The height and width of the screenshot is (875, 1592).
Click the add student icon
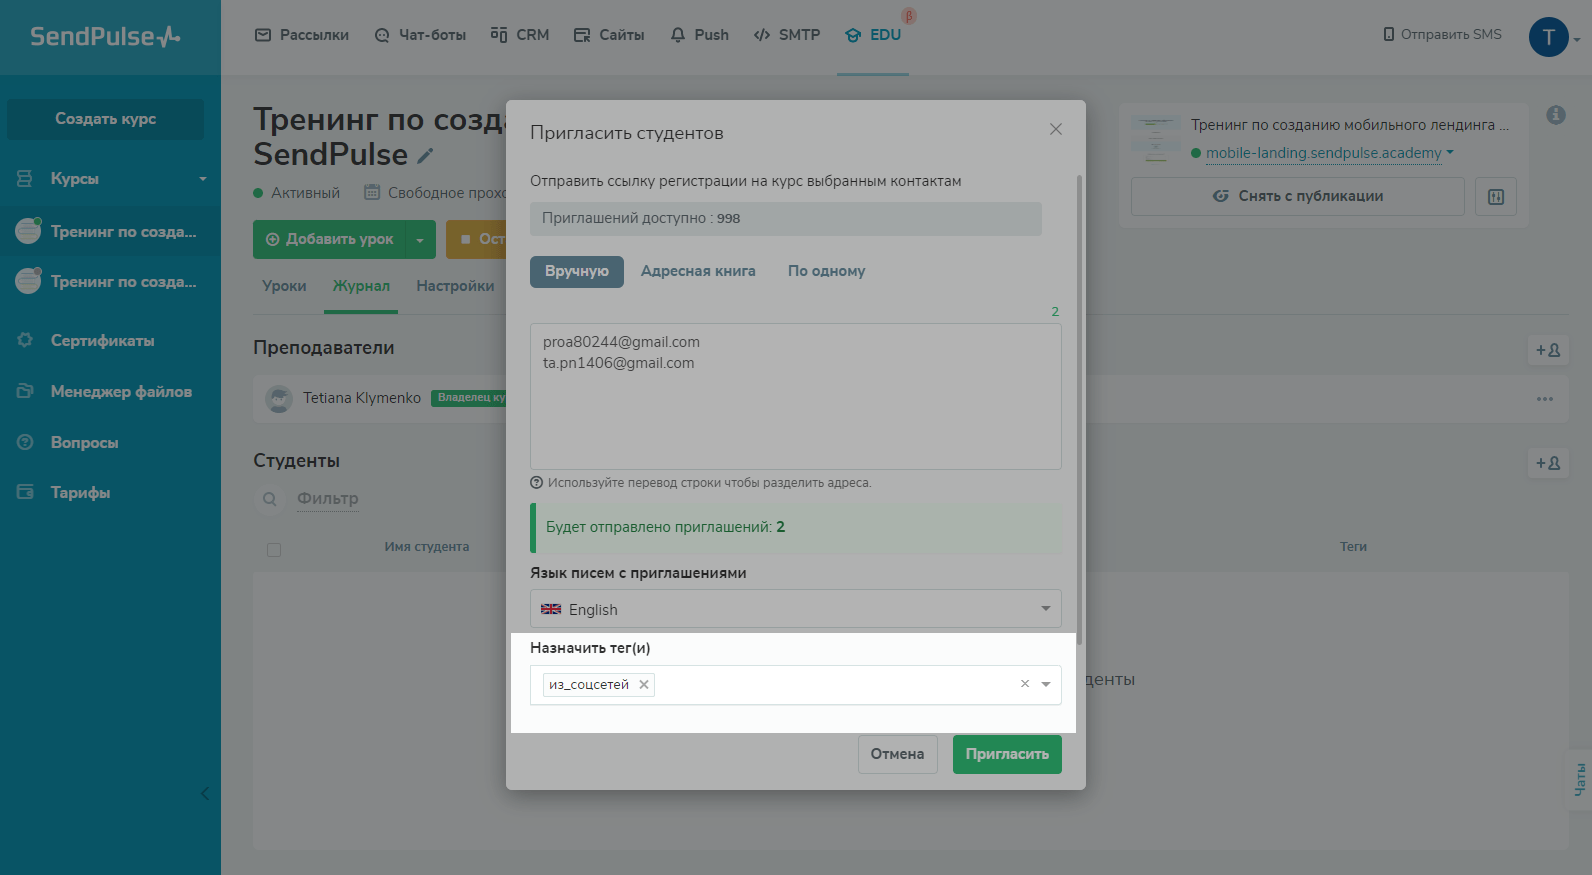pos(1548,463)
